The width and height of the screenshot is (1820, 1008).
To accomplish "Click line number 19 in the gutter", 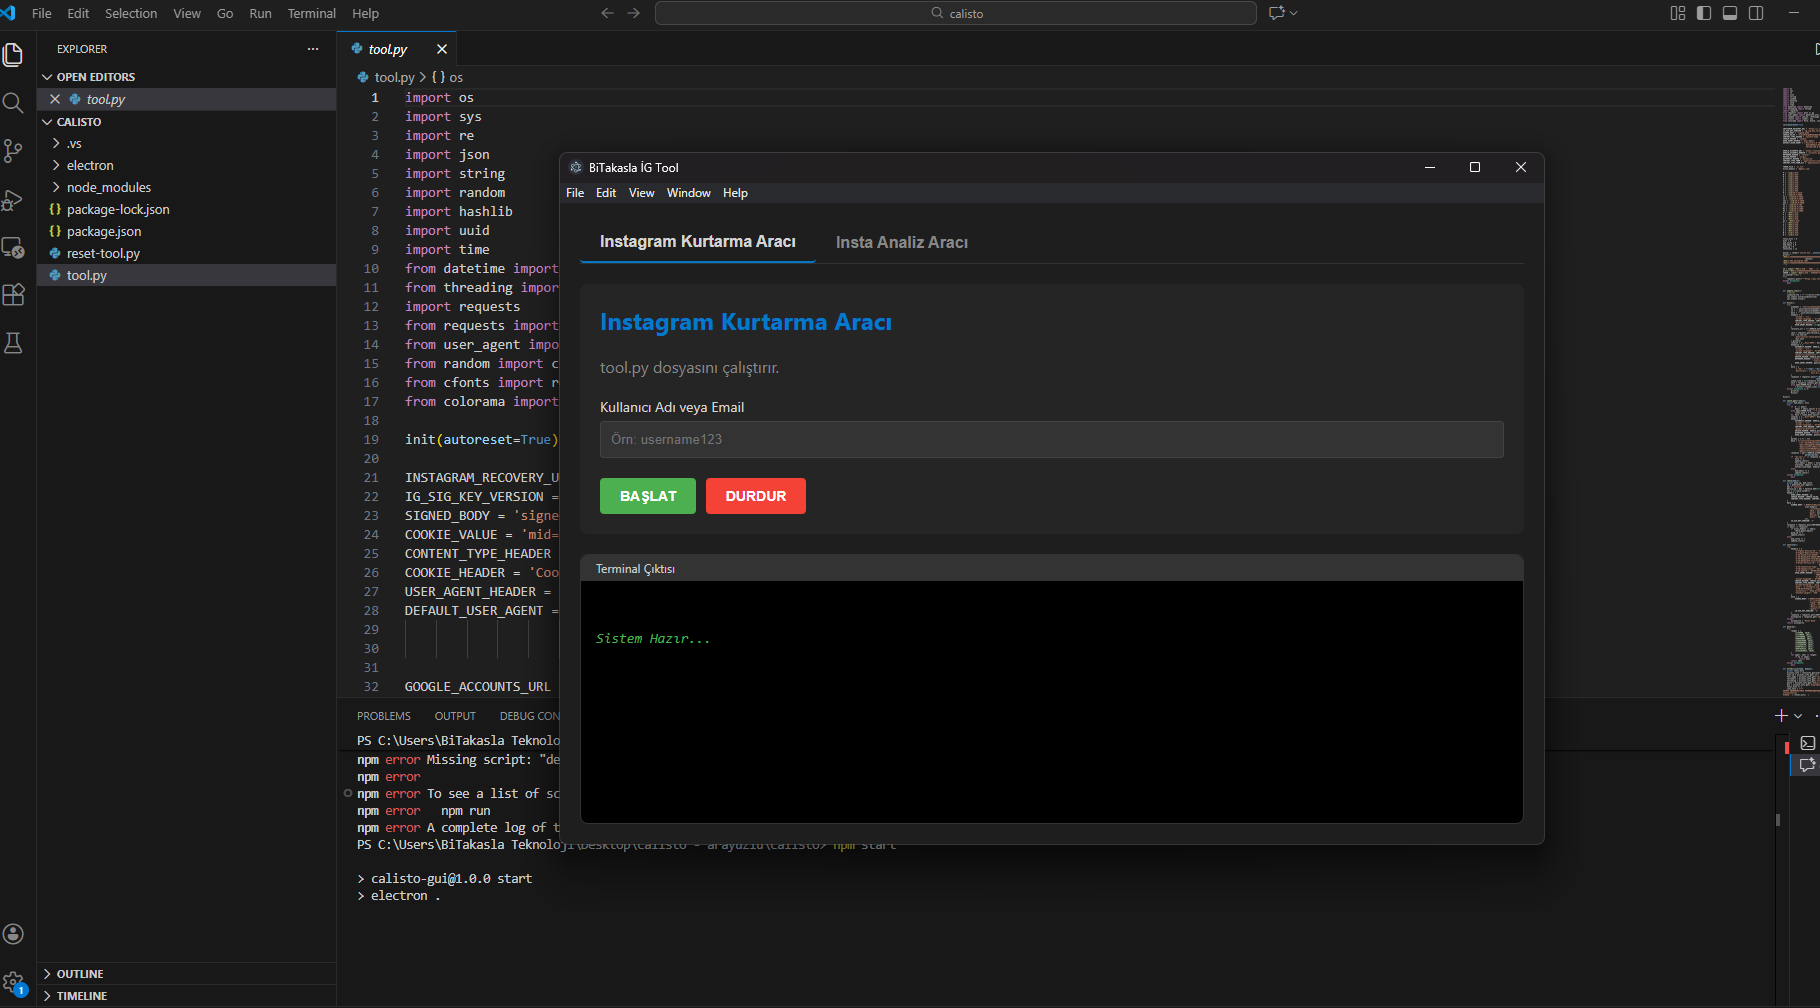I will pos(371,440).
